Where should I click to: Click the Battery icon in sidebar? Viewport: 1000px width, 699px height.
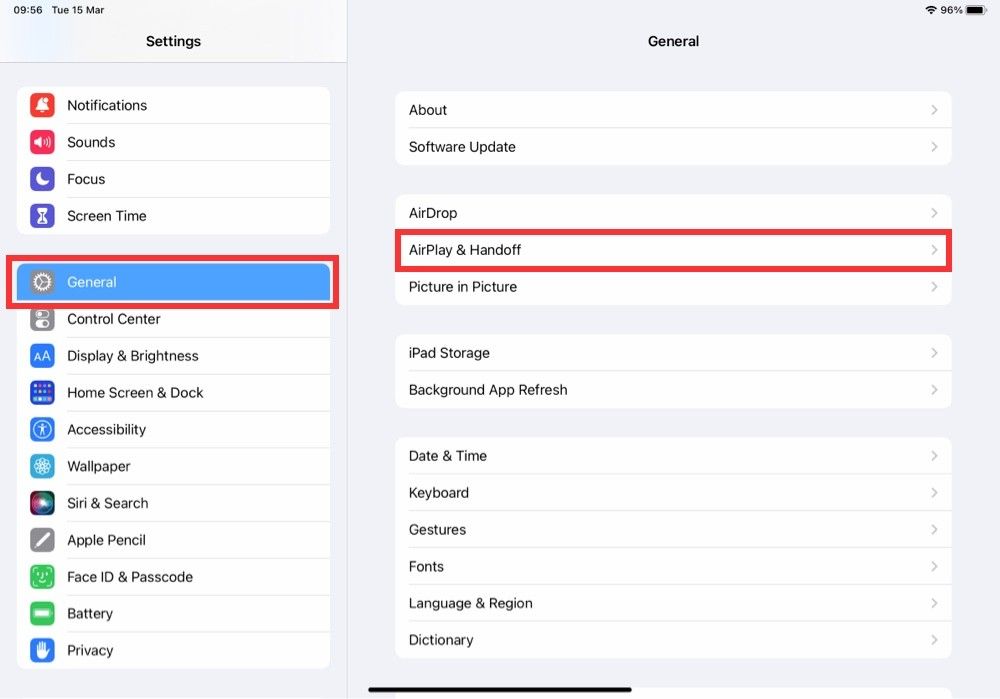(x=42, y=613)
